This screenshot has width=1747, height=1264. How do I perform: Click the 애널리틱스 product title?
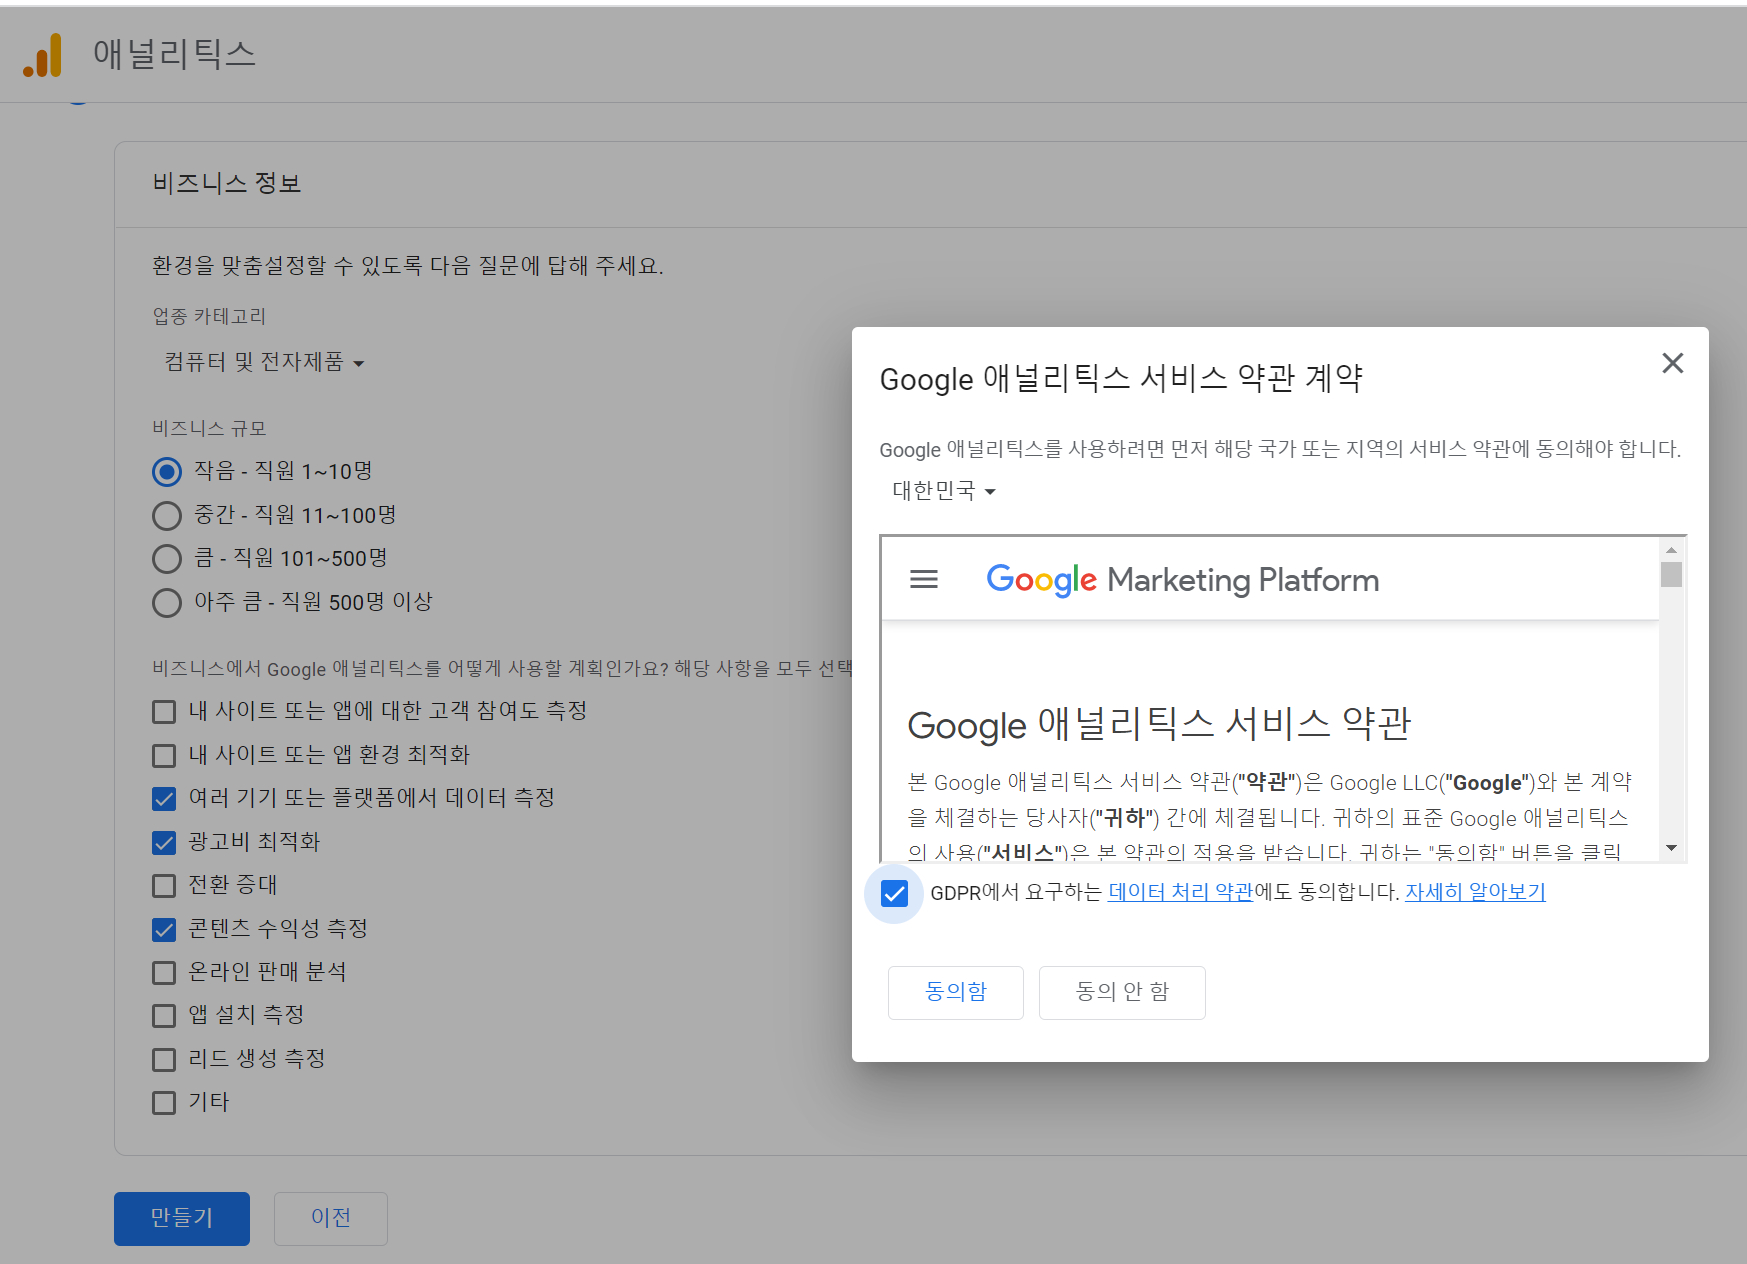(174, 54)
